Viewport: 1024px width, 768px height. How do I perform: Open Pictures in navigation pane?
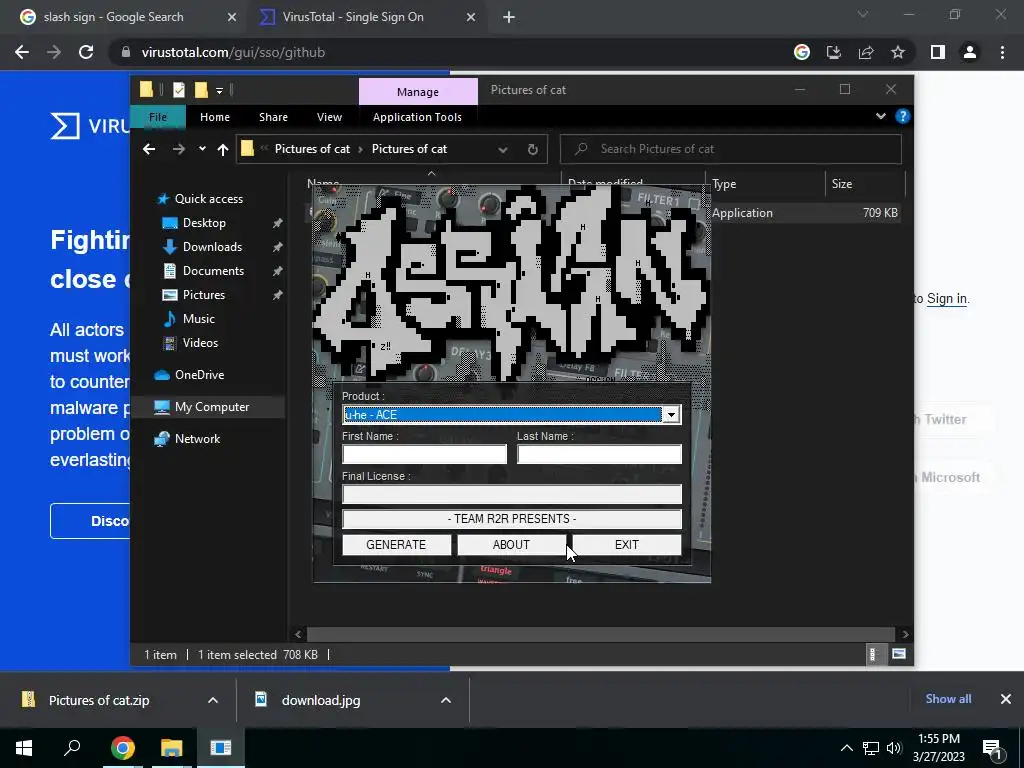tap(204, 295)
